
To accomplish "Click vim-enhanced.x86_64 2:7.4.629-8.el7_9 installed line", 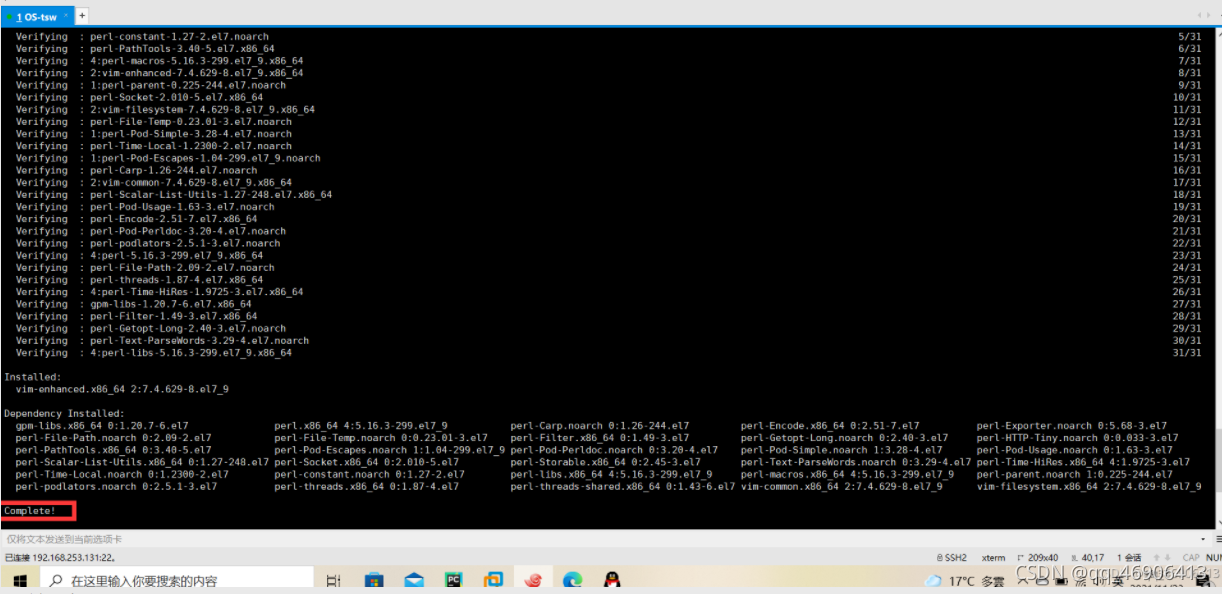I will coord(122,389).
